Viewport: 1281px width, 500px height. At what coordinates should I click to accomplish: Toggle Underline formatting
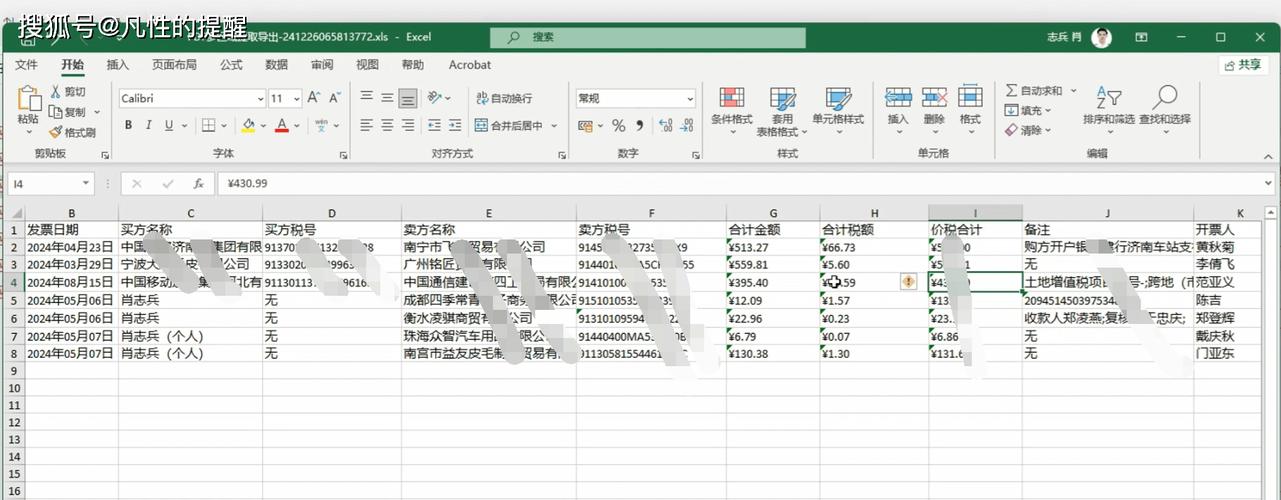[169, 126]
